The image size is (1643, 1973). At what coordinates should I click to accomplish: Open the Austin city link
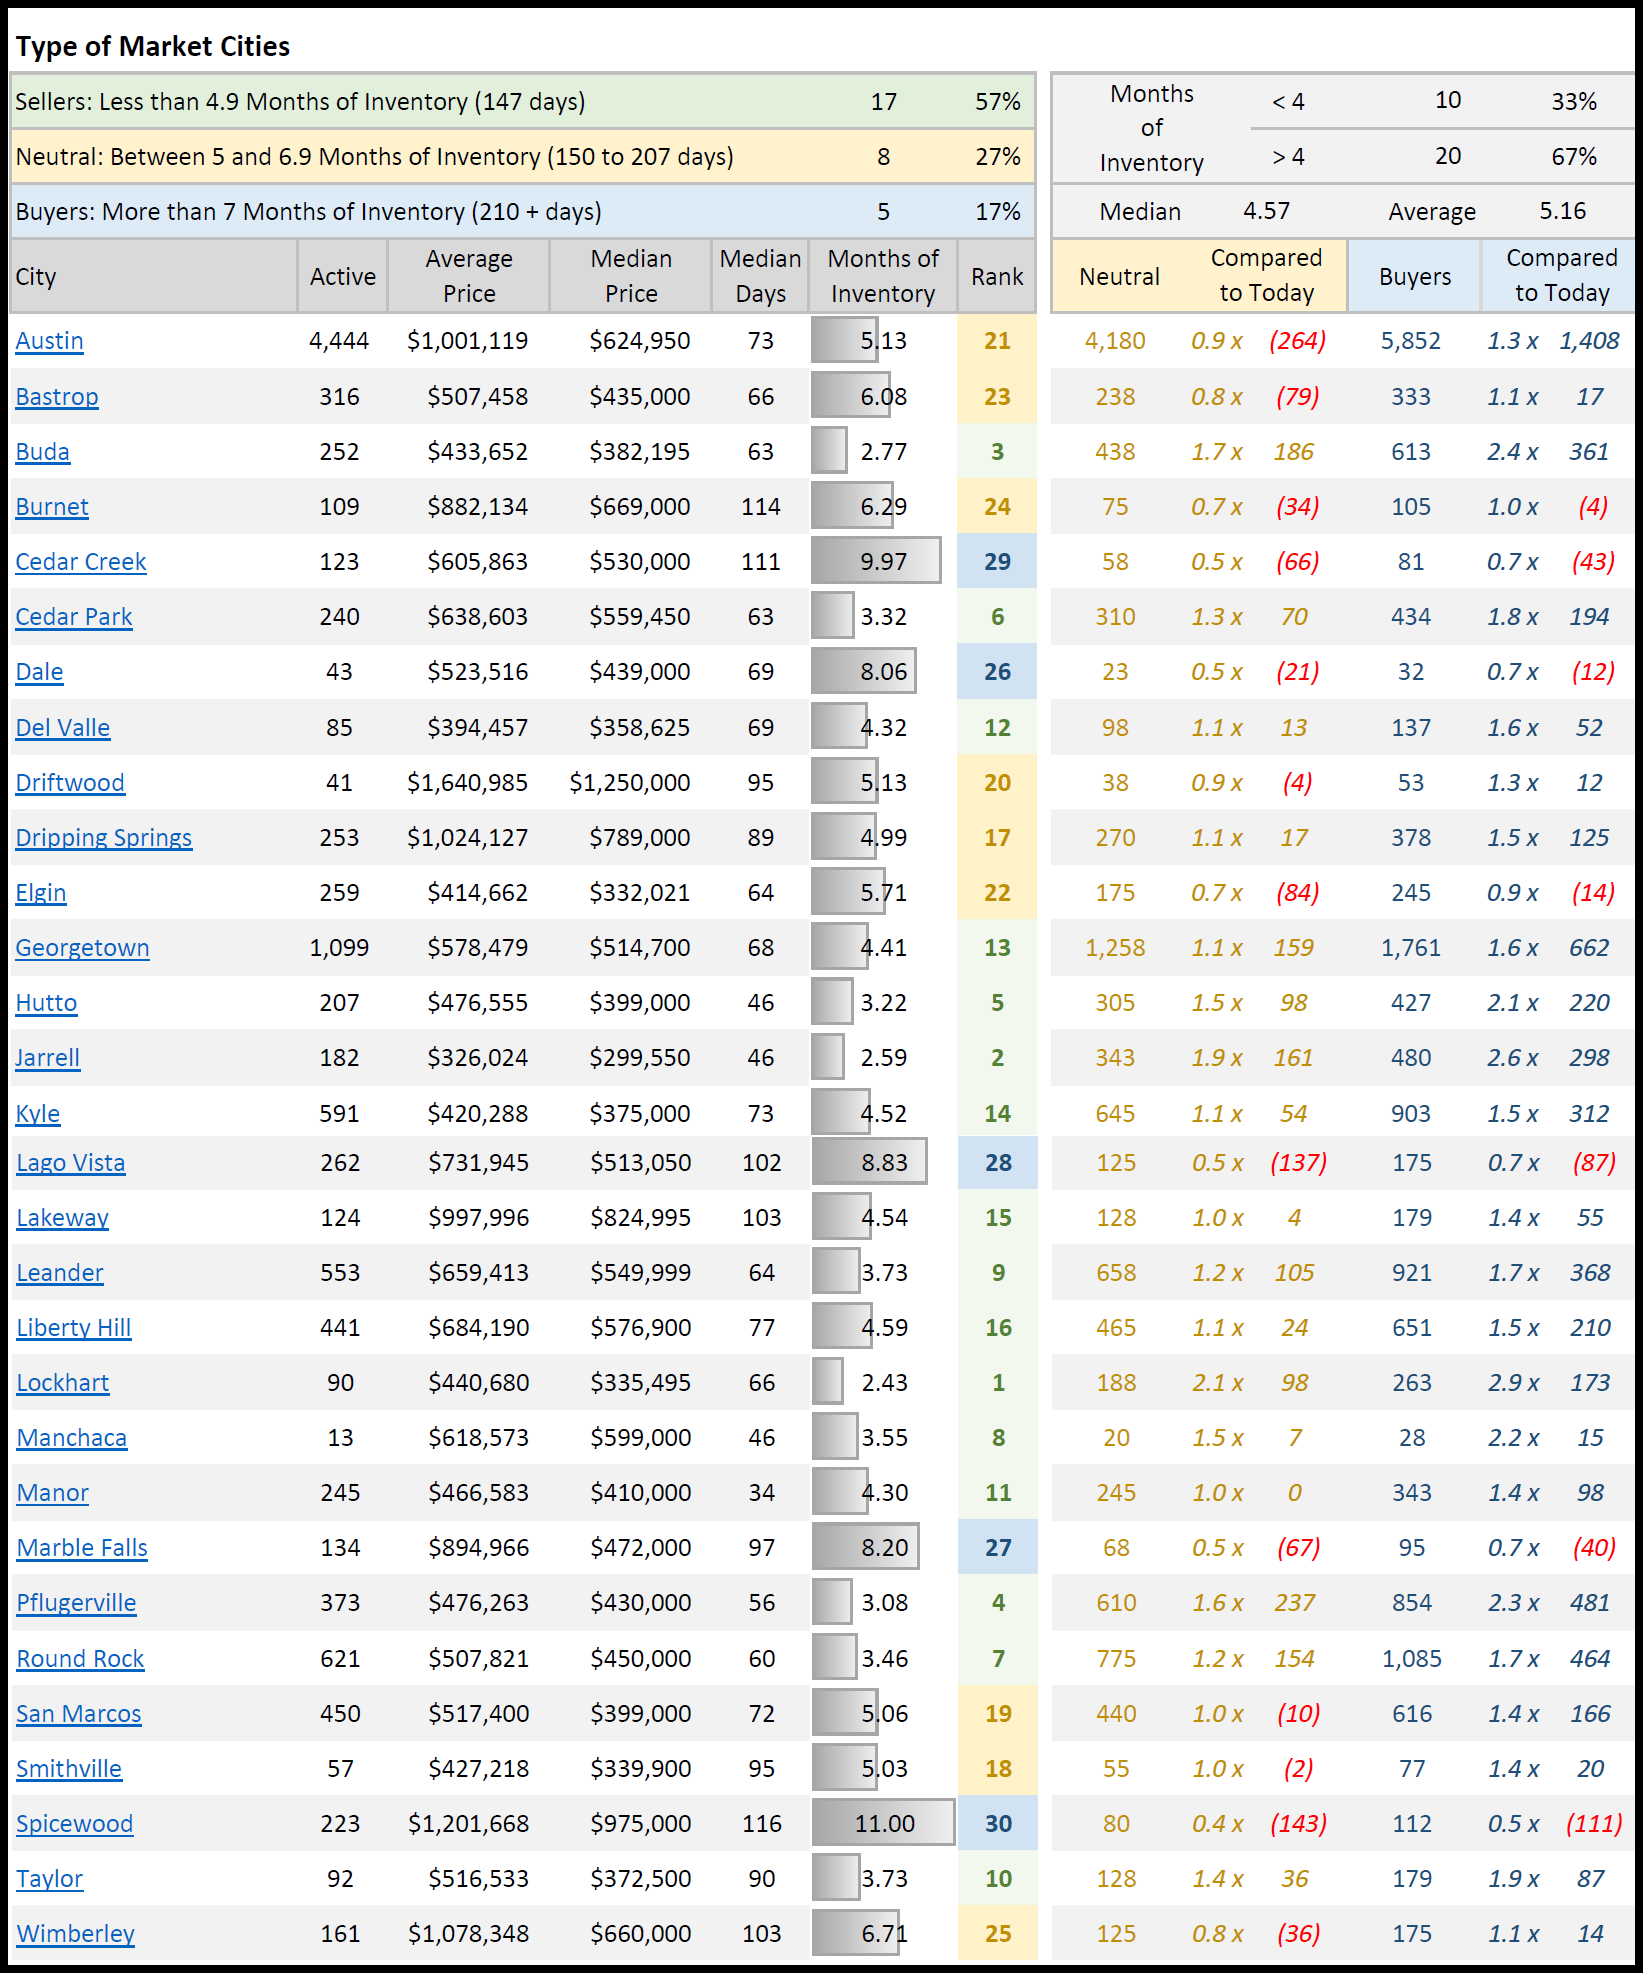click(49, 341)
